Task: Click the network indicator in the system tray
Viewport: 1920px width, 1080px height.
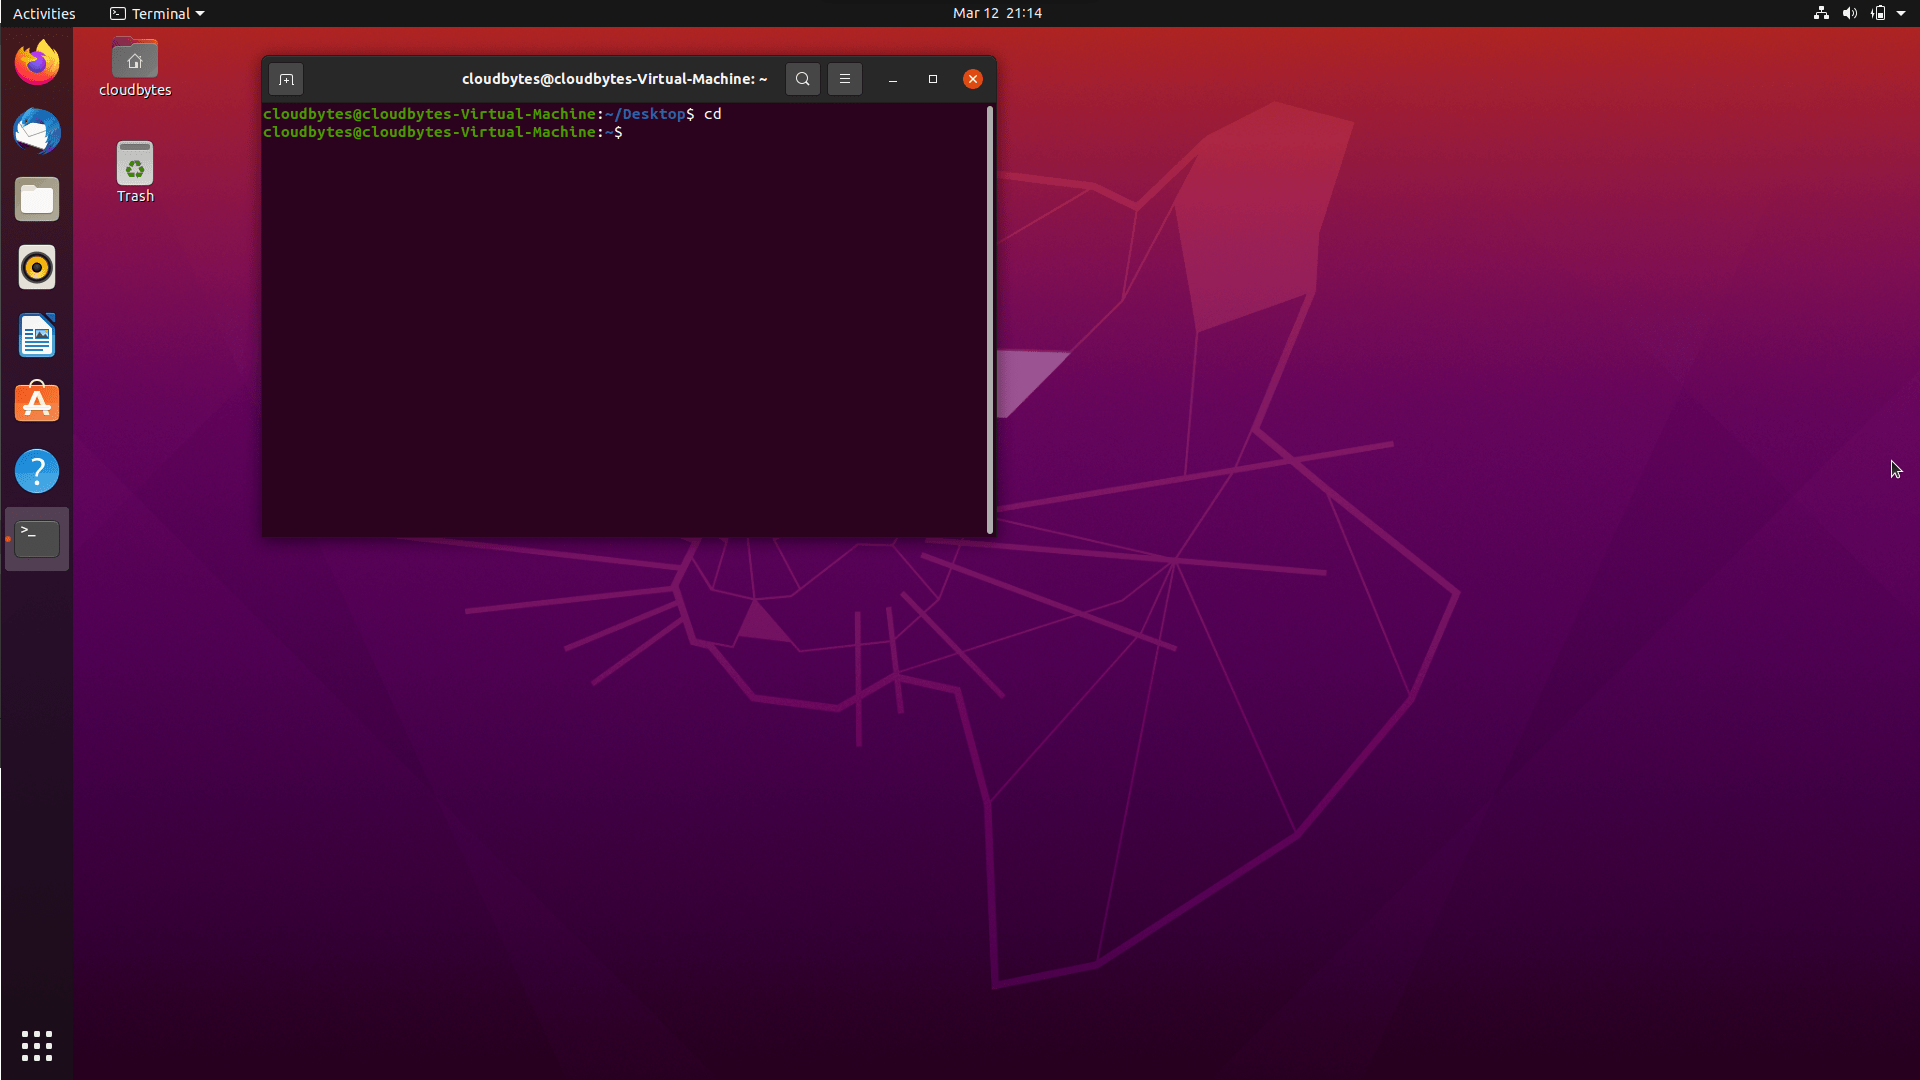Action: 1820,13
